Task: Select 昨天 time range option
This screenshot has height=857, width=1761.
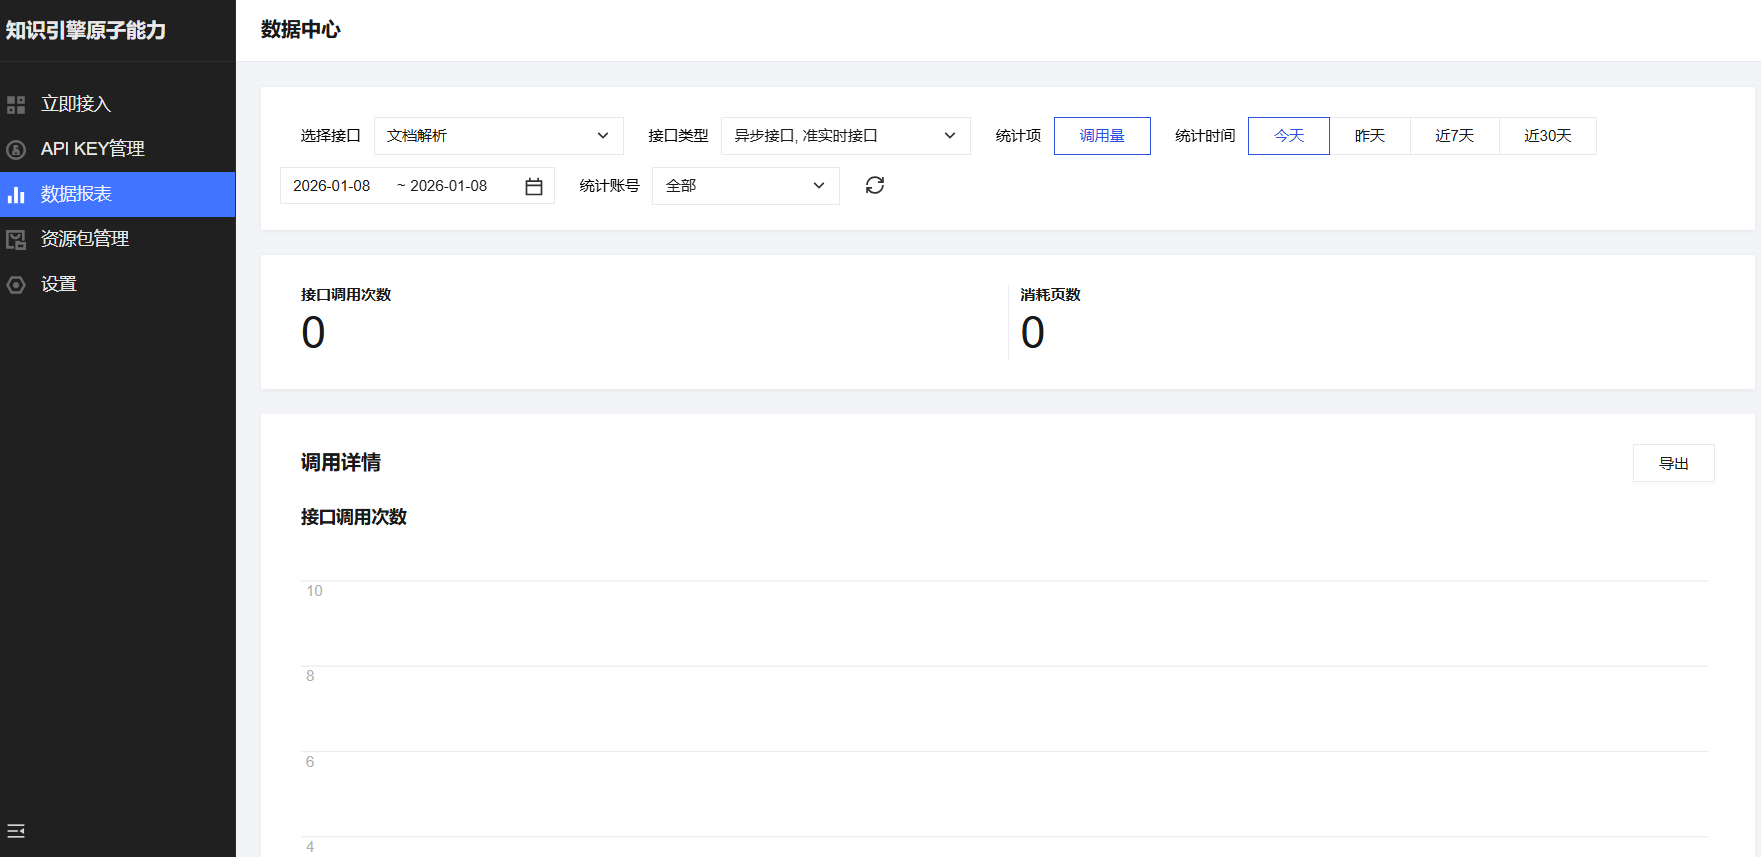Action: point(1370,136)
